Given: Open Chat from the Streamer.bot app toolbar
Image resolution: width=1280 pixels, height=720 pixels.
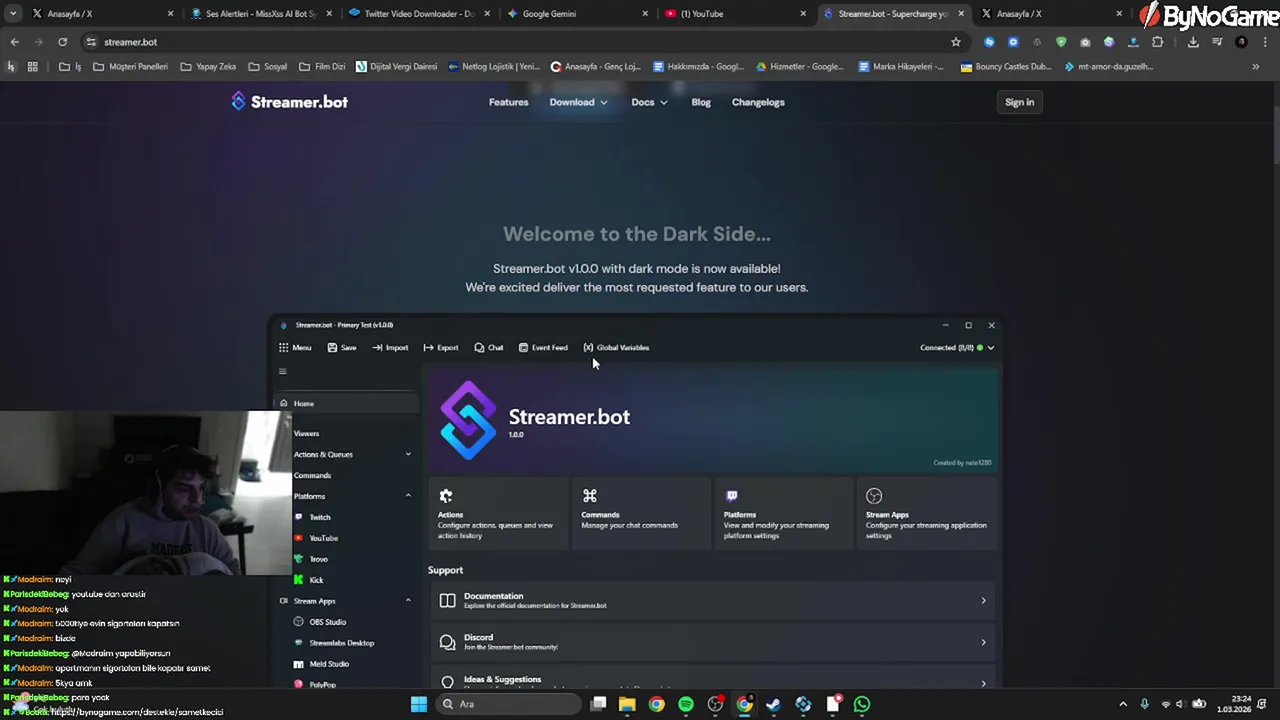Looking at the screenshot, I should [x=488, y=348].
